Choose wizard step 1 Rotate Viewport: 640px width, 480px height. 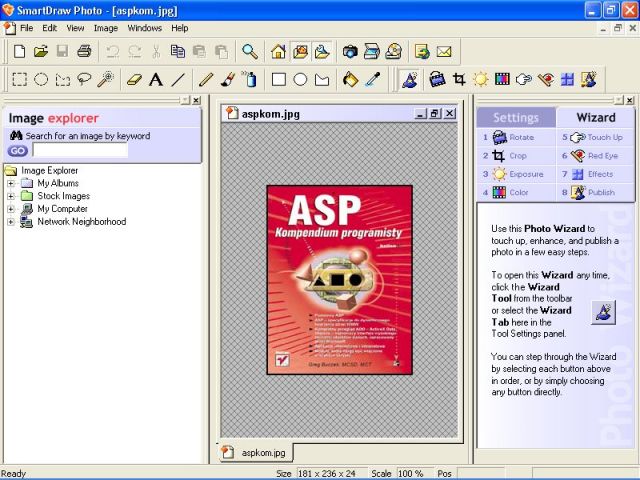516,137
